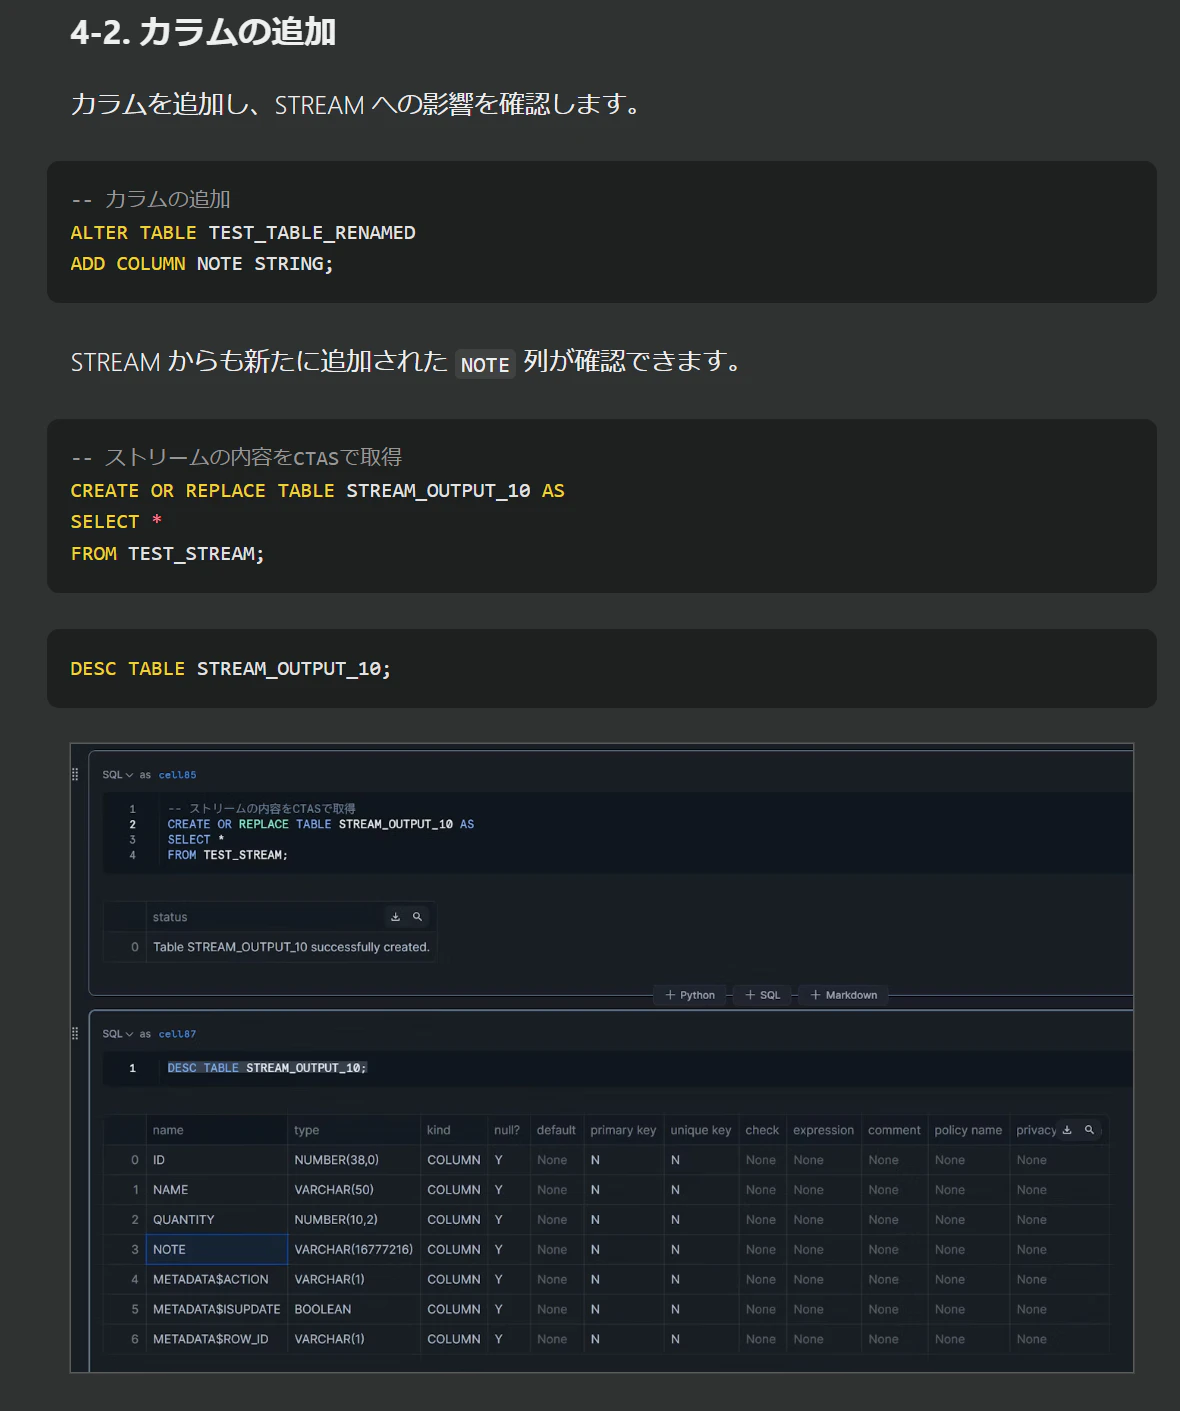
Task: Click the 'type' column header
Action: click(354, 1130)
